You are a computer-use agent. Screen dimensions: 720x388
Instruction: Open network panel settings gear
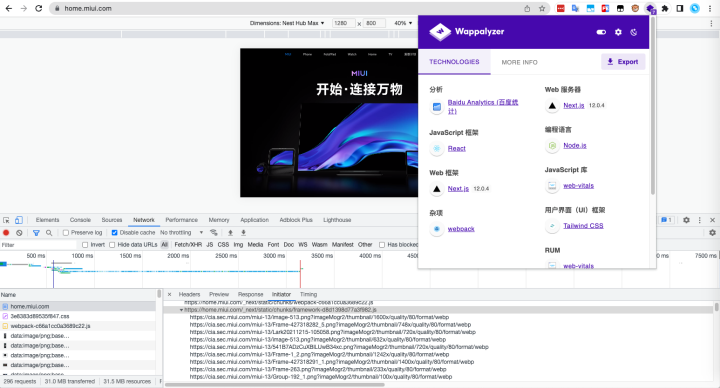[x=712, y=233]
